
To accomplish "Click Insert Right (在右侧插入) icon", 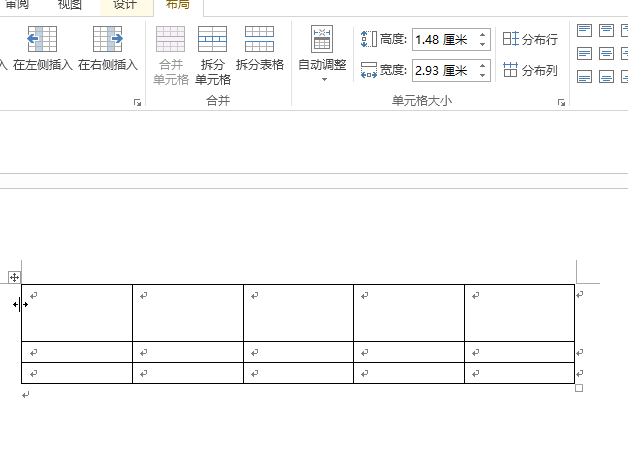I will [107, 39].
